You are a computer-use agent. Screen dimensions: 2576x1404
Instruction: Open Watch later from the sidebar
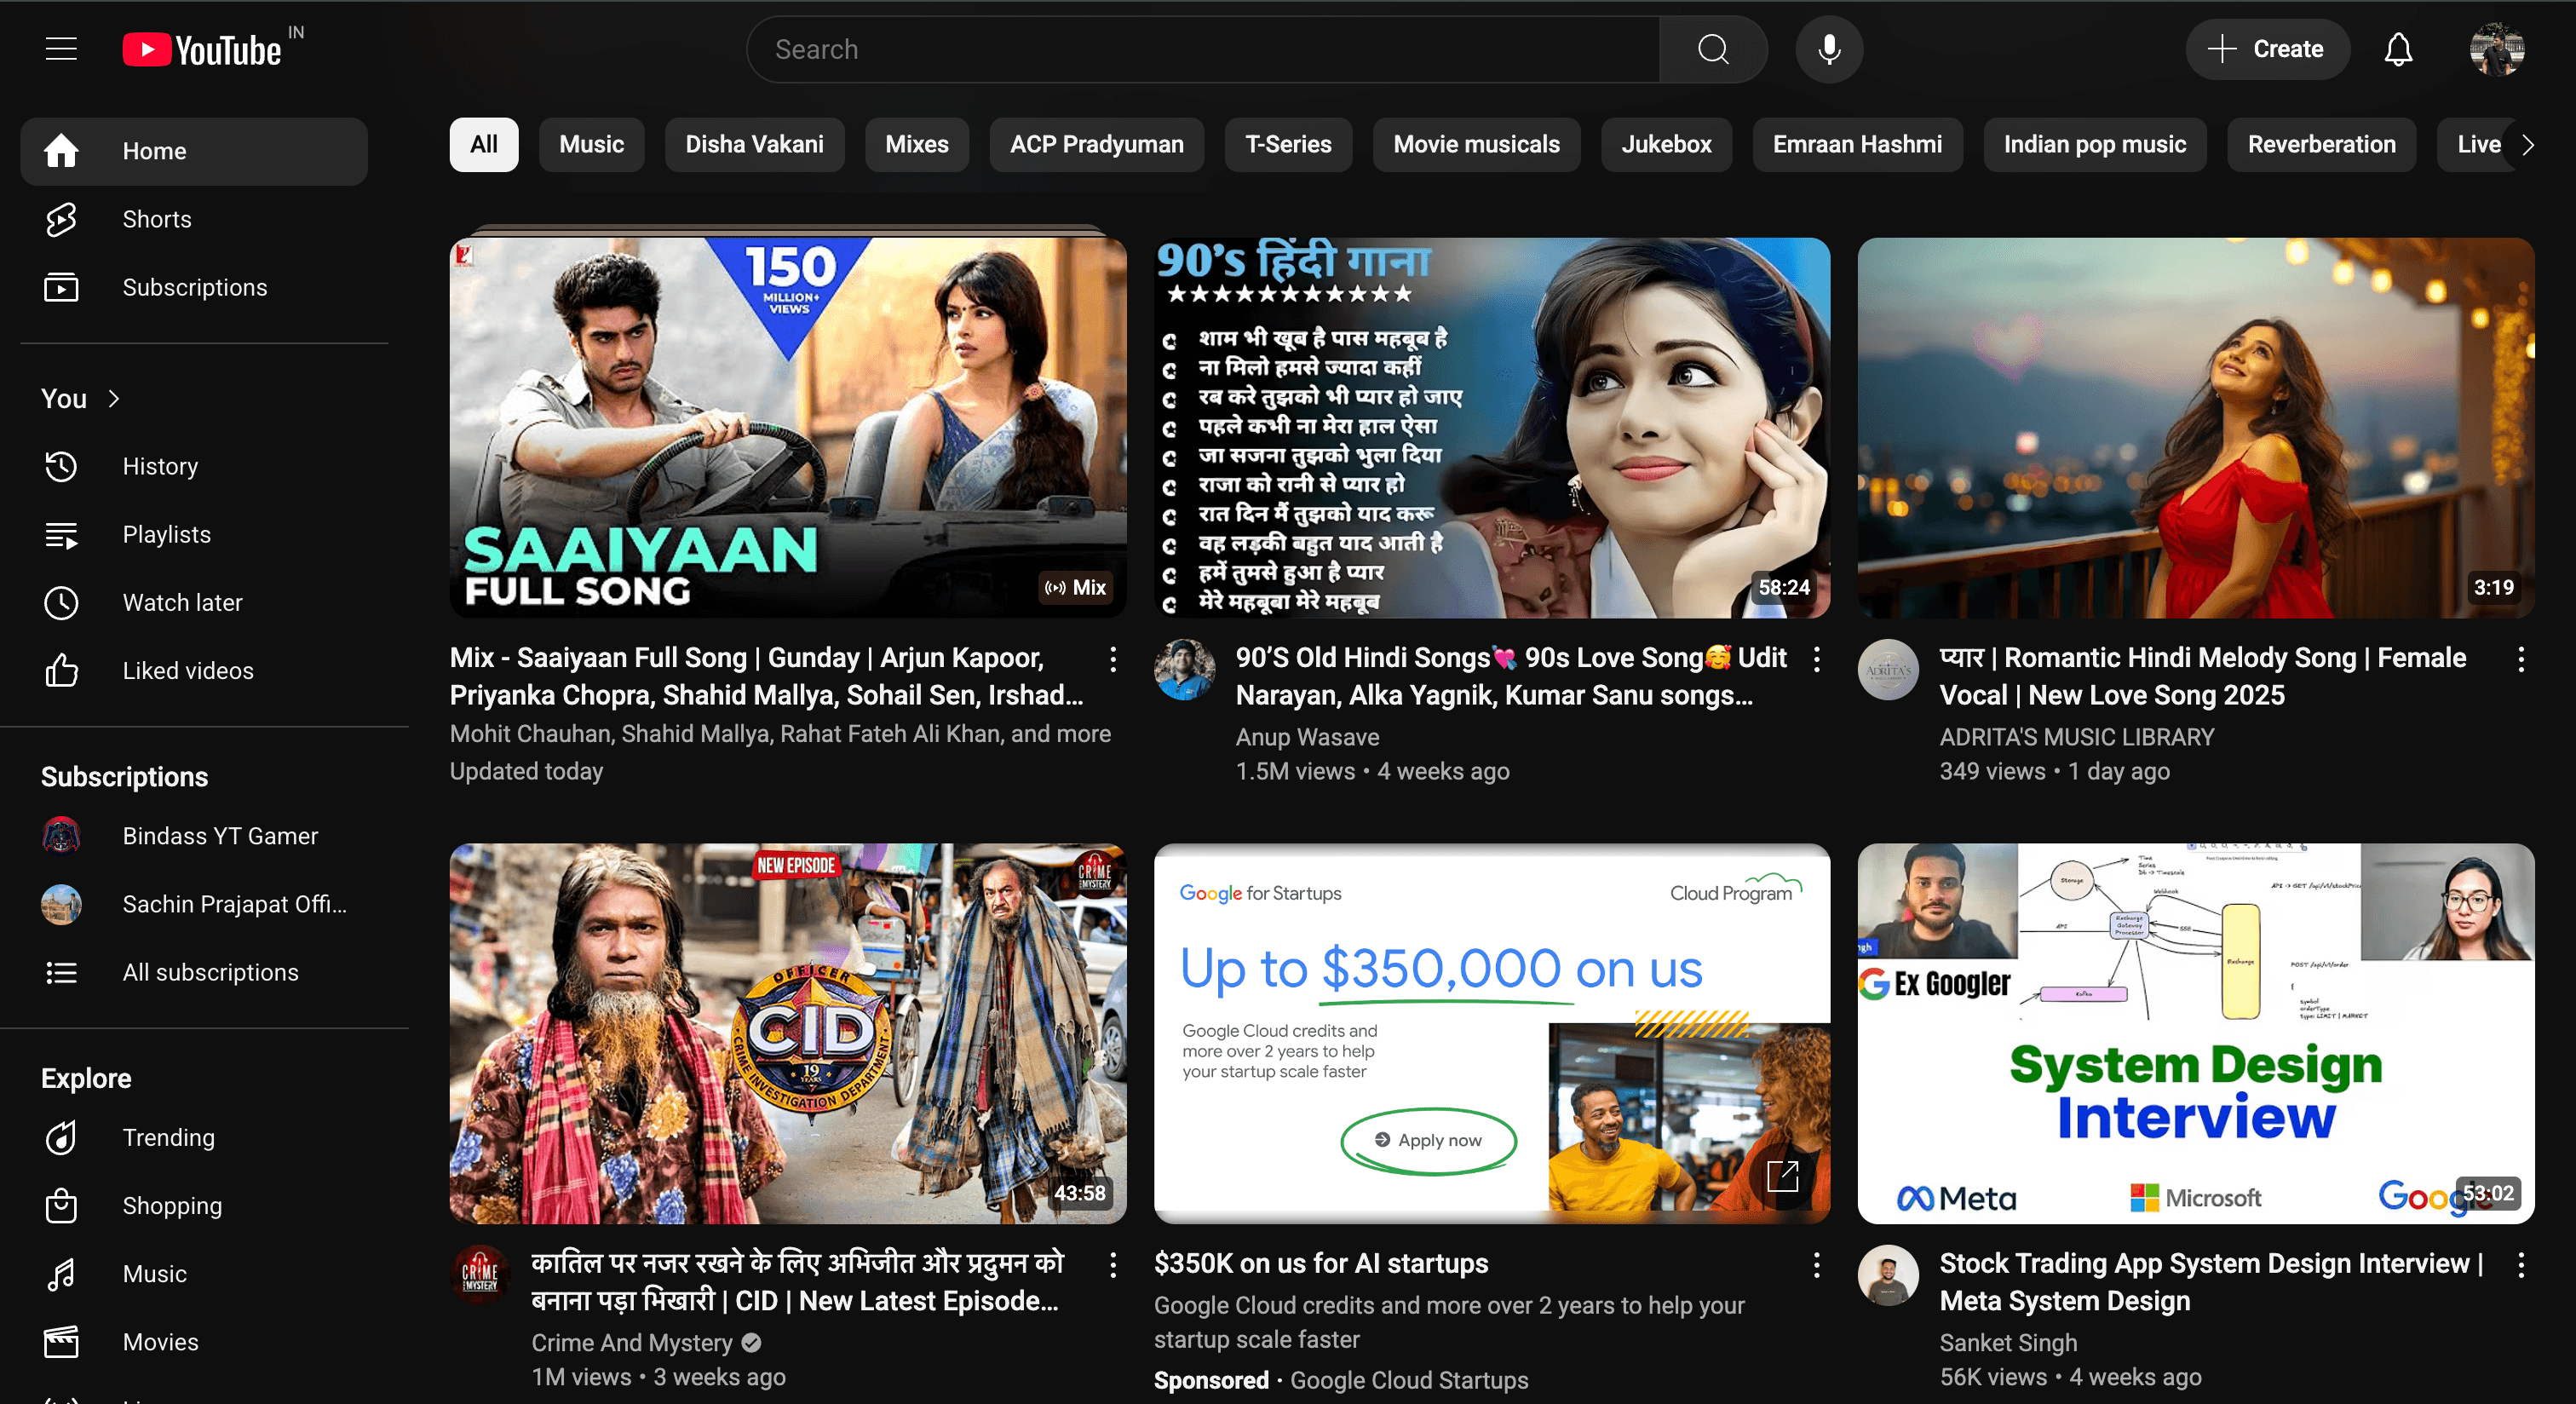(x=182, y=602)
